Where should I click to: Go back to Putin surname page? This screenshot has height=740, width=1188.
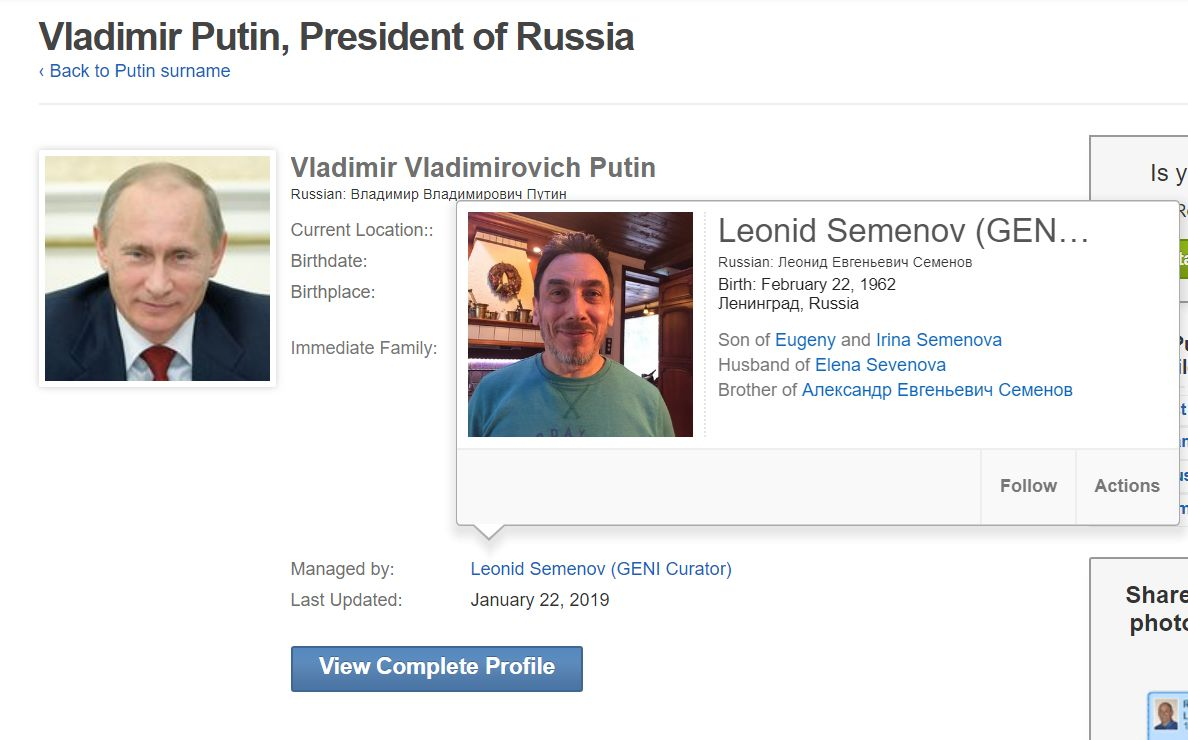tap(134, 71)
